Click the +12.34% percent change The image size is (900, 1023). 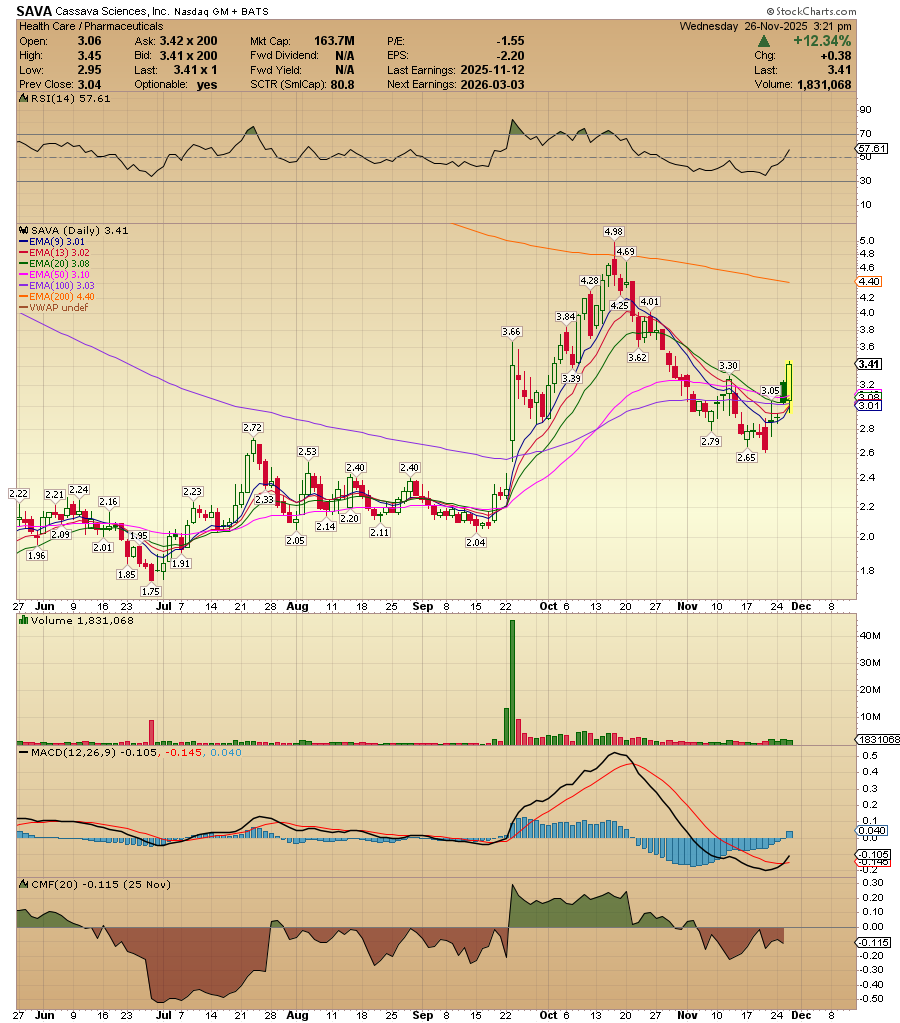(822, 41)
